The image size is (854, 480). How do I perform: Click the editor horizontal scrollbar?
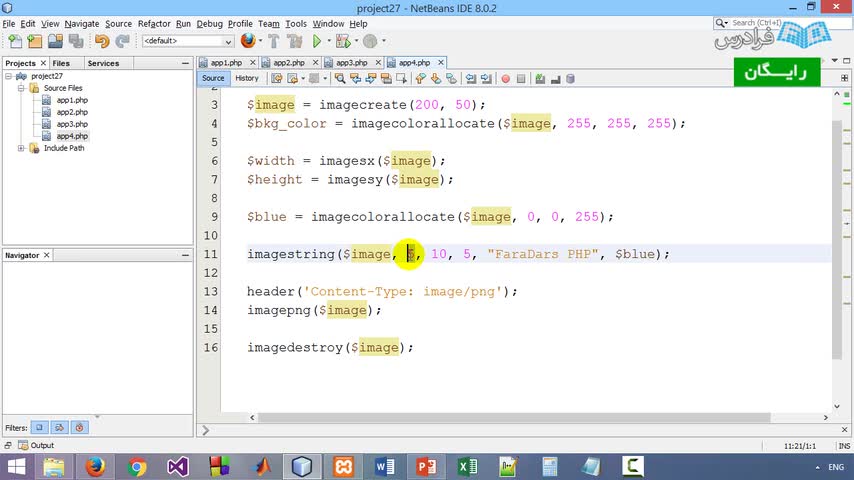514,417
